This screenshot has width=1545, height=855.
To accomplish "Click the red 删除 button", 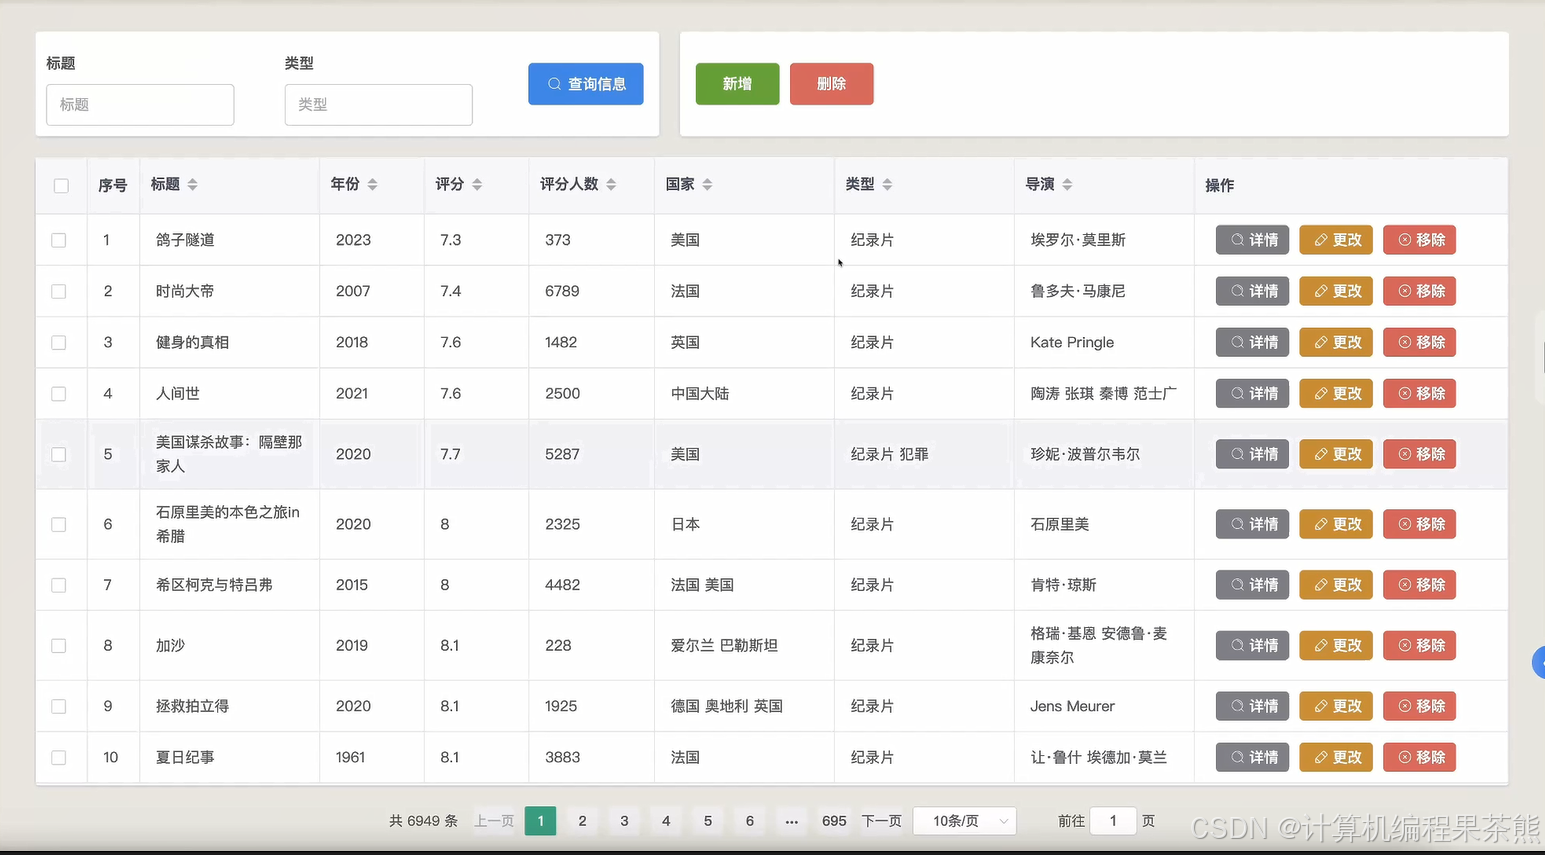I will point(832,84).
